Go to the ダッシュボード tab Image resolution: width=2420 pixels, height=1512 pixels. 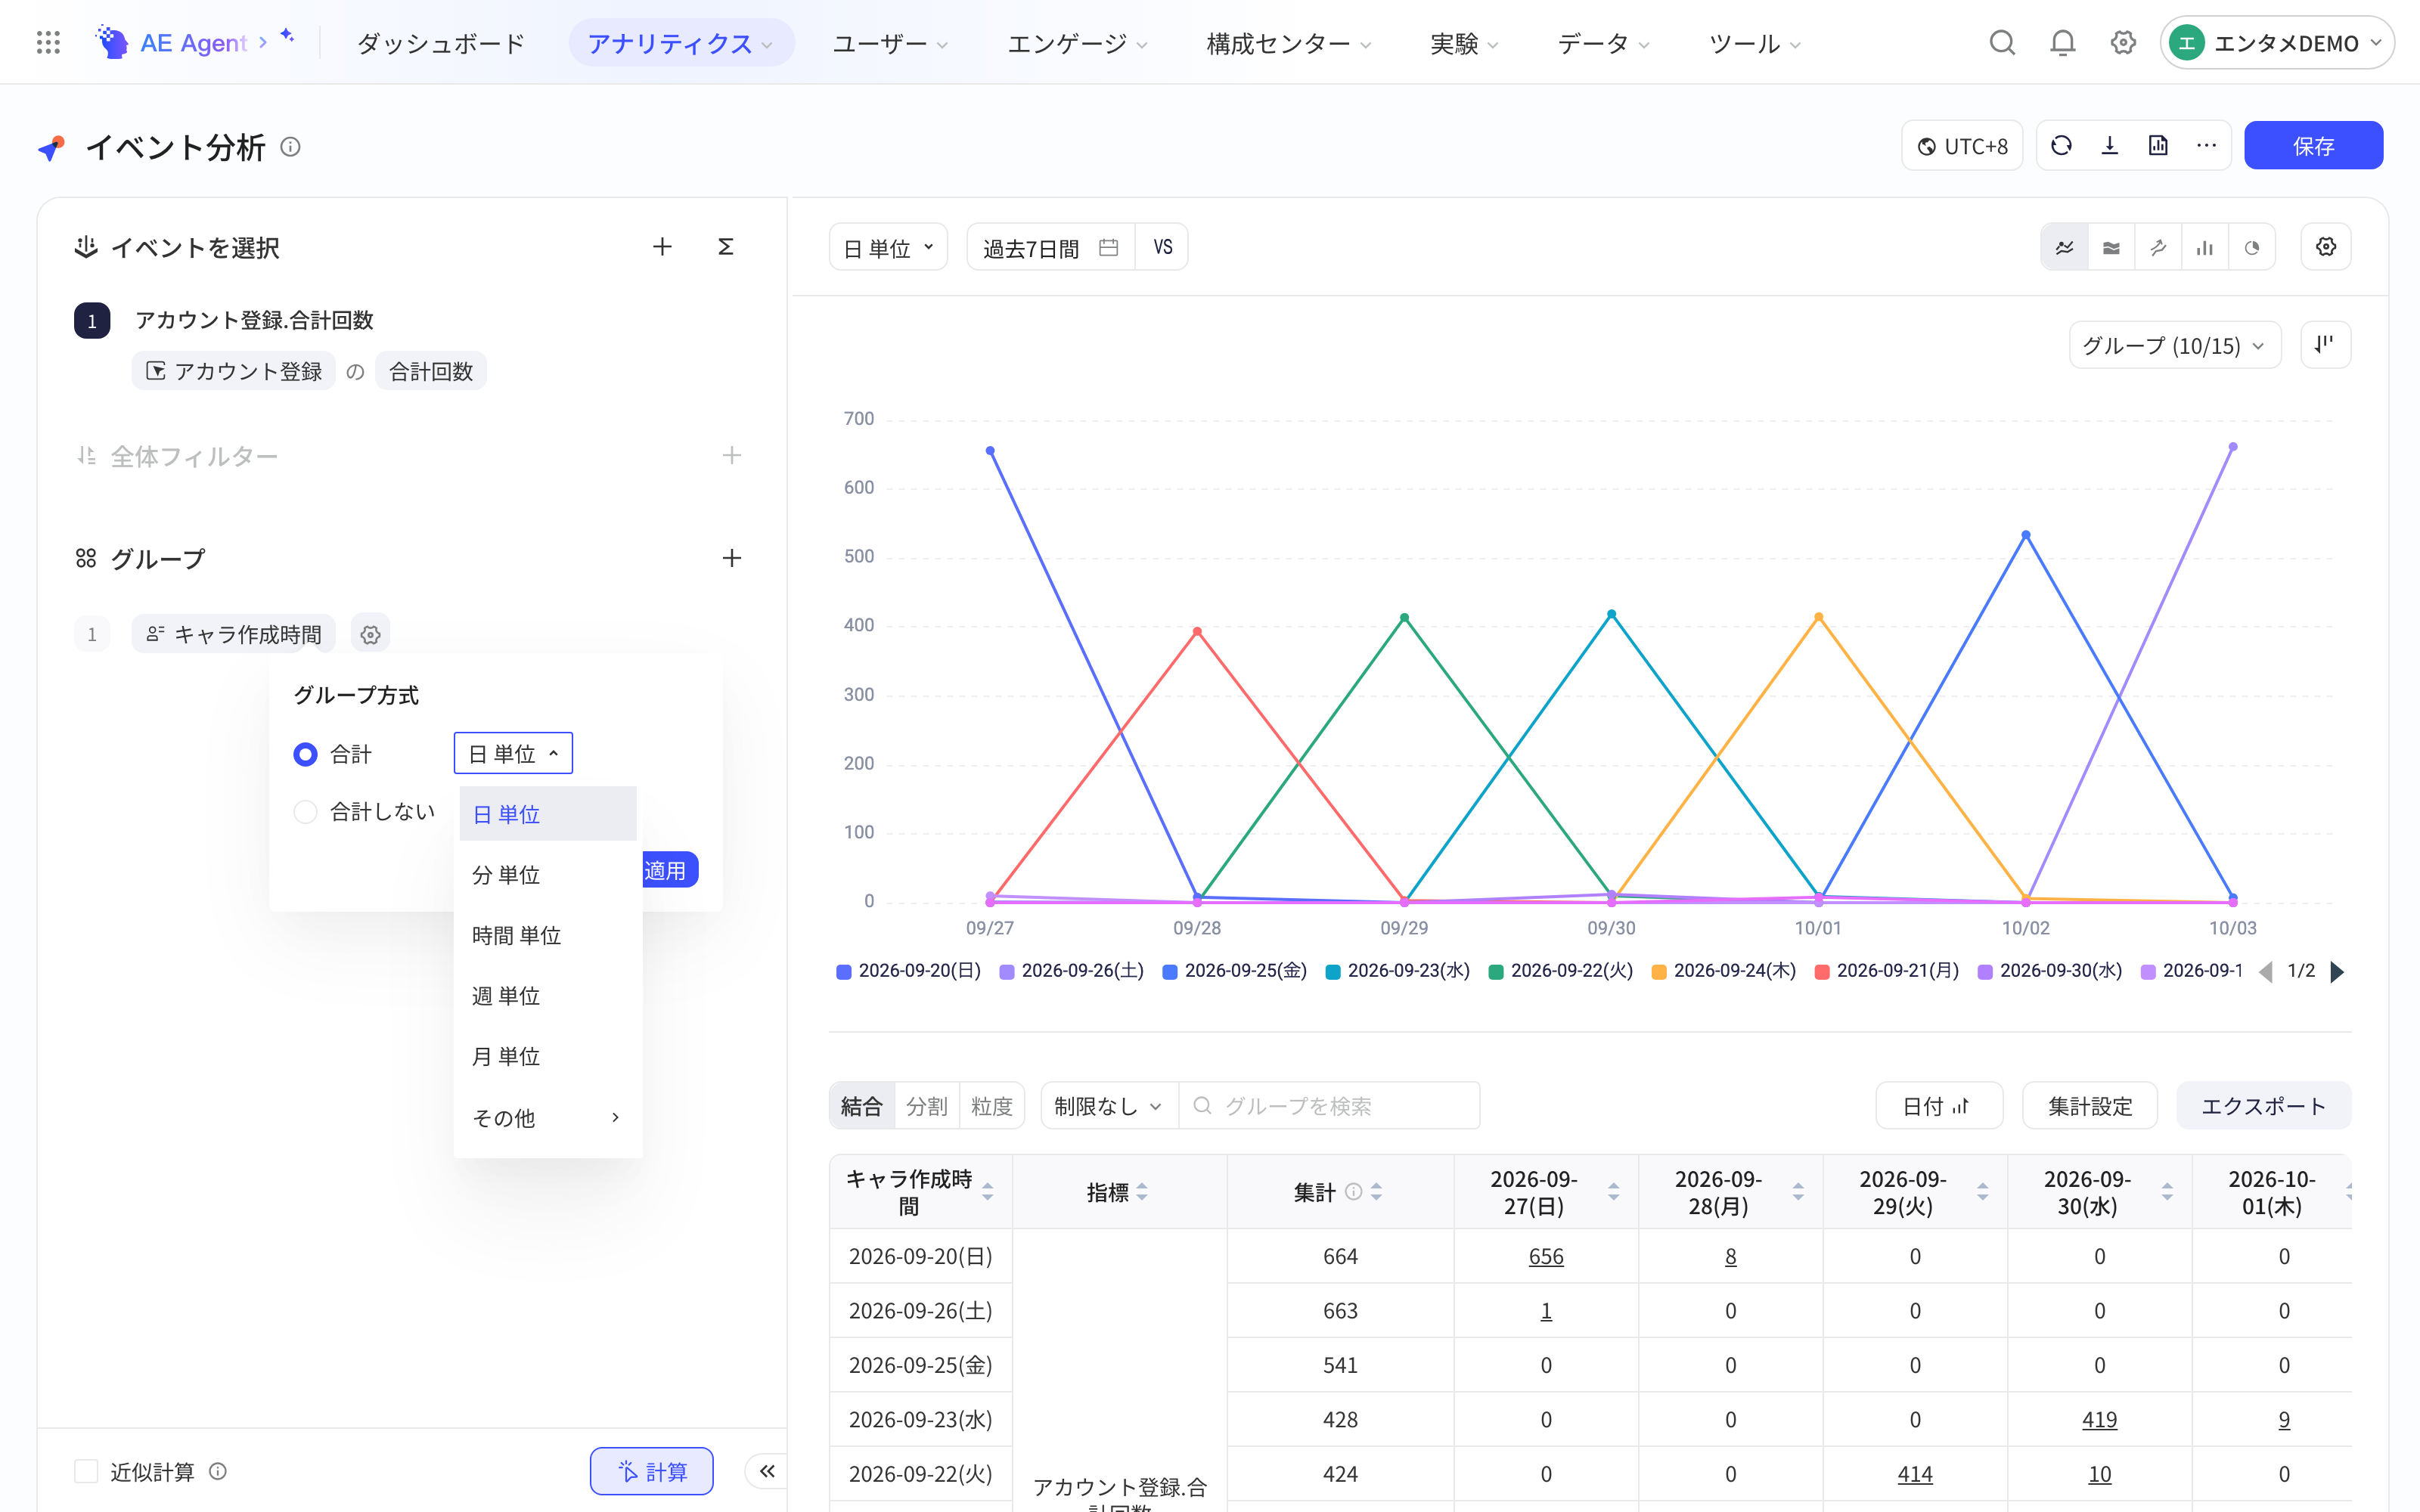point(441,43)
